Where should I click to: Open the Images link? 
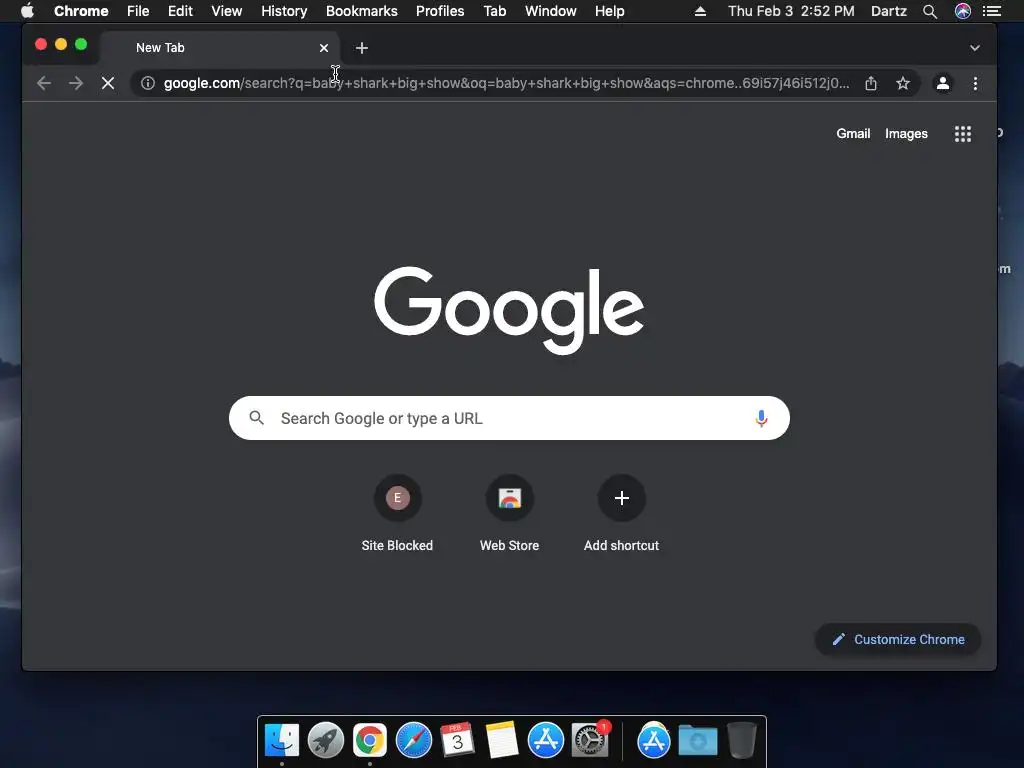click(x=906, y=133)
